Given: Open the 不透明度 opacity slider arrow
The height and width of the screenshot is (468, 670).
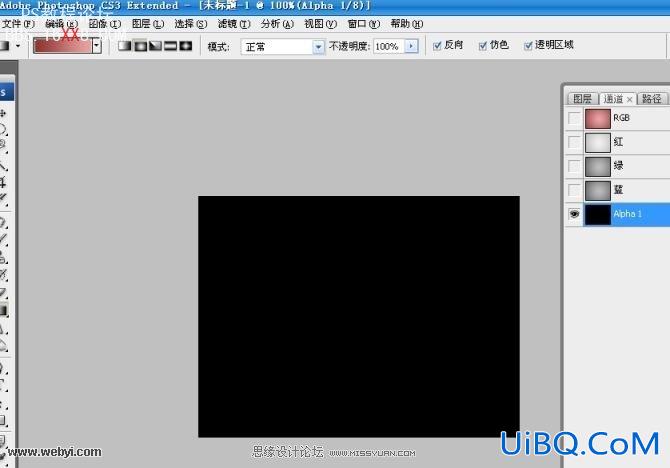Looking at the screenshot, I should (411, 46).
